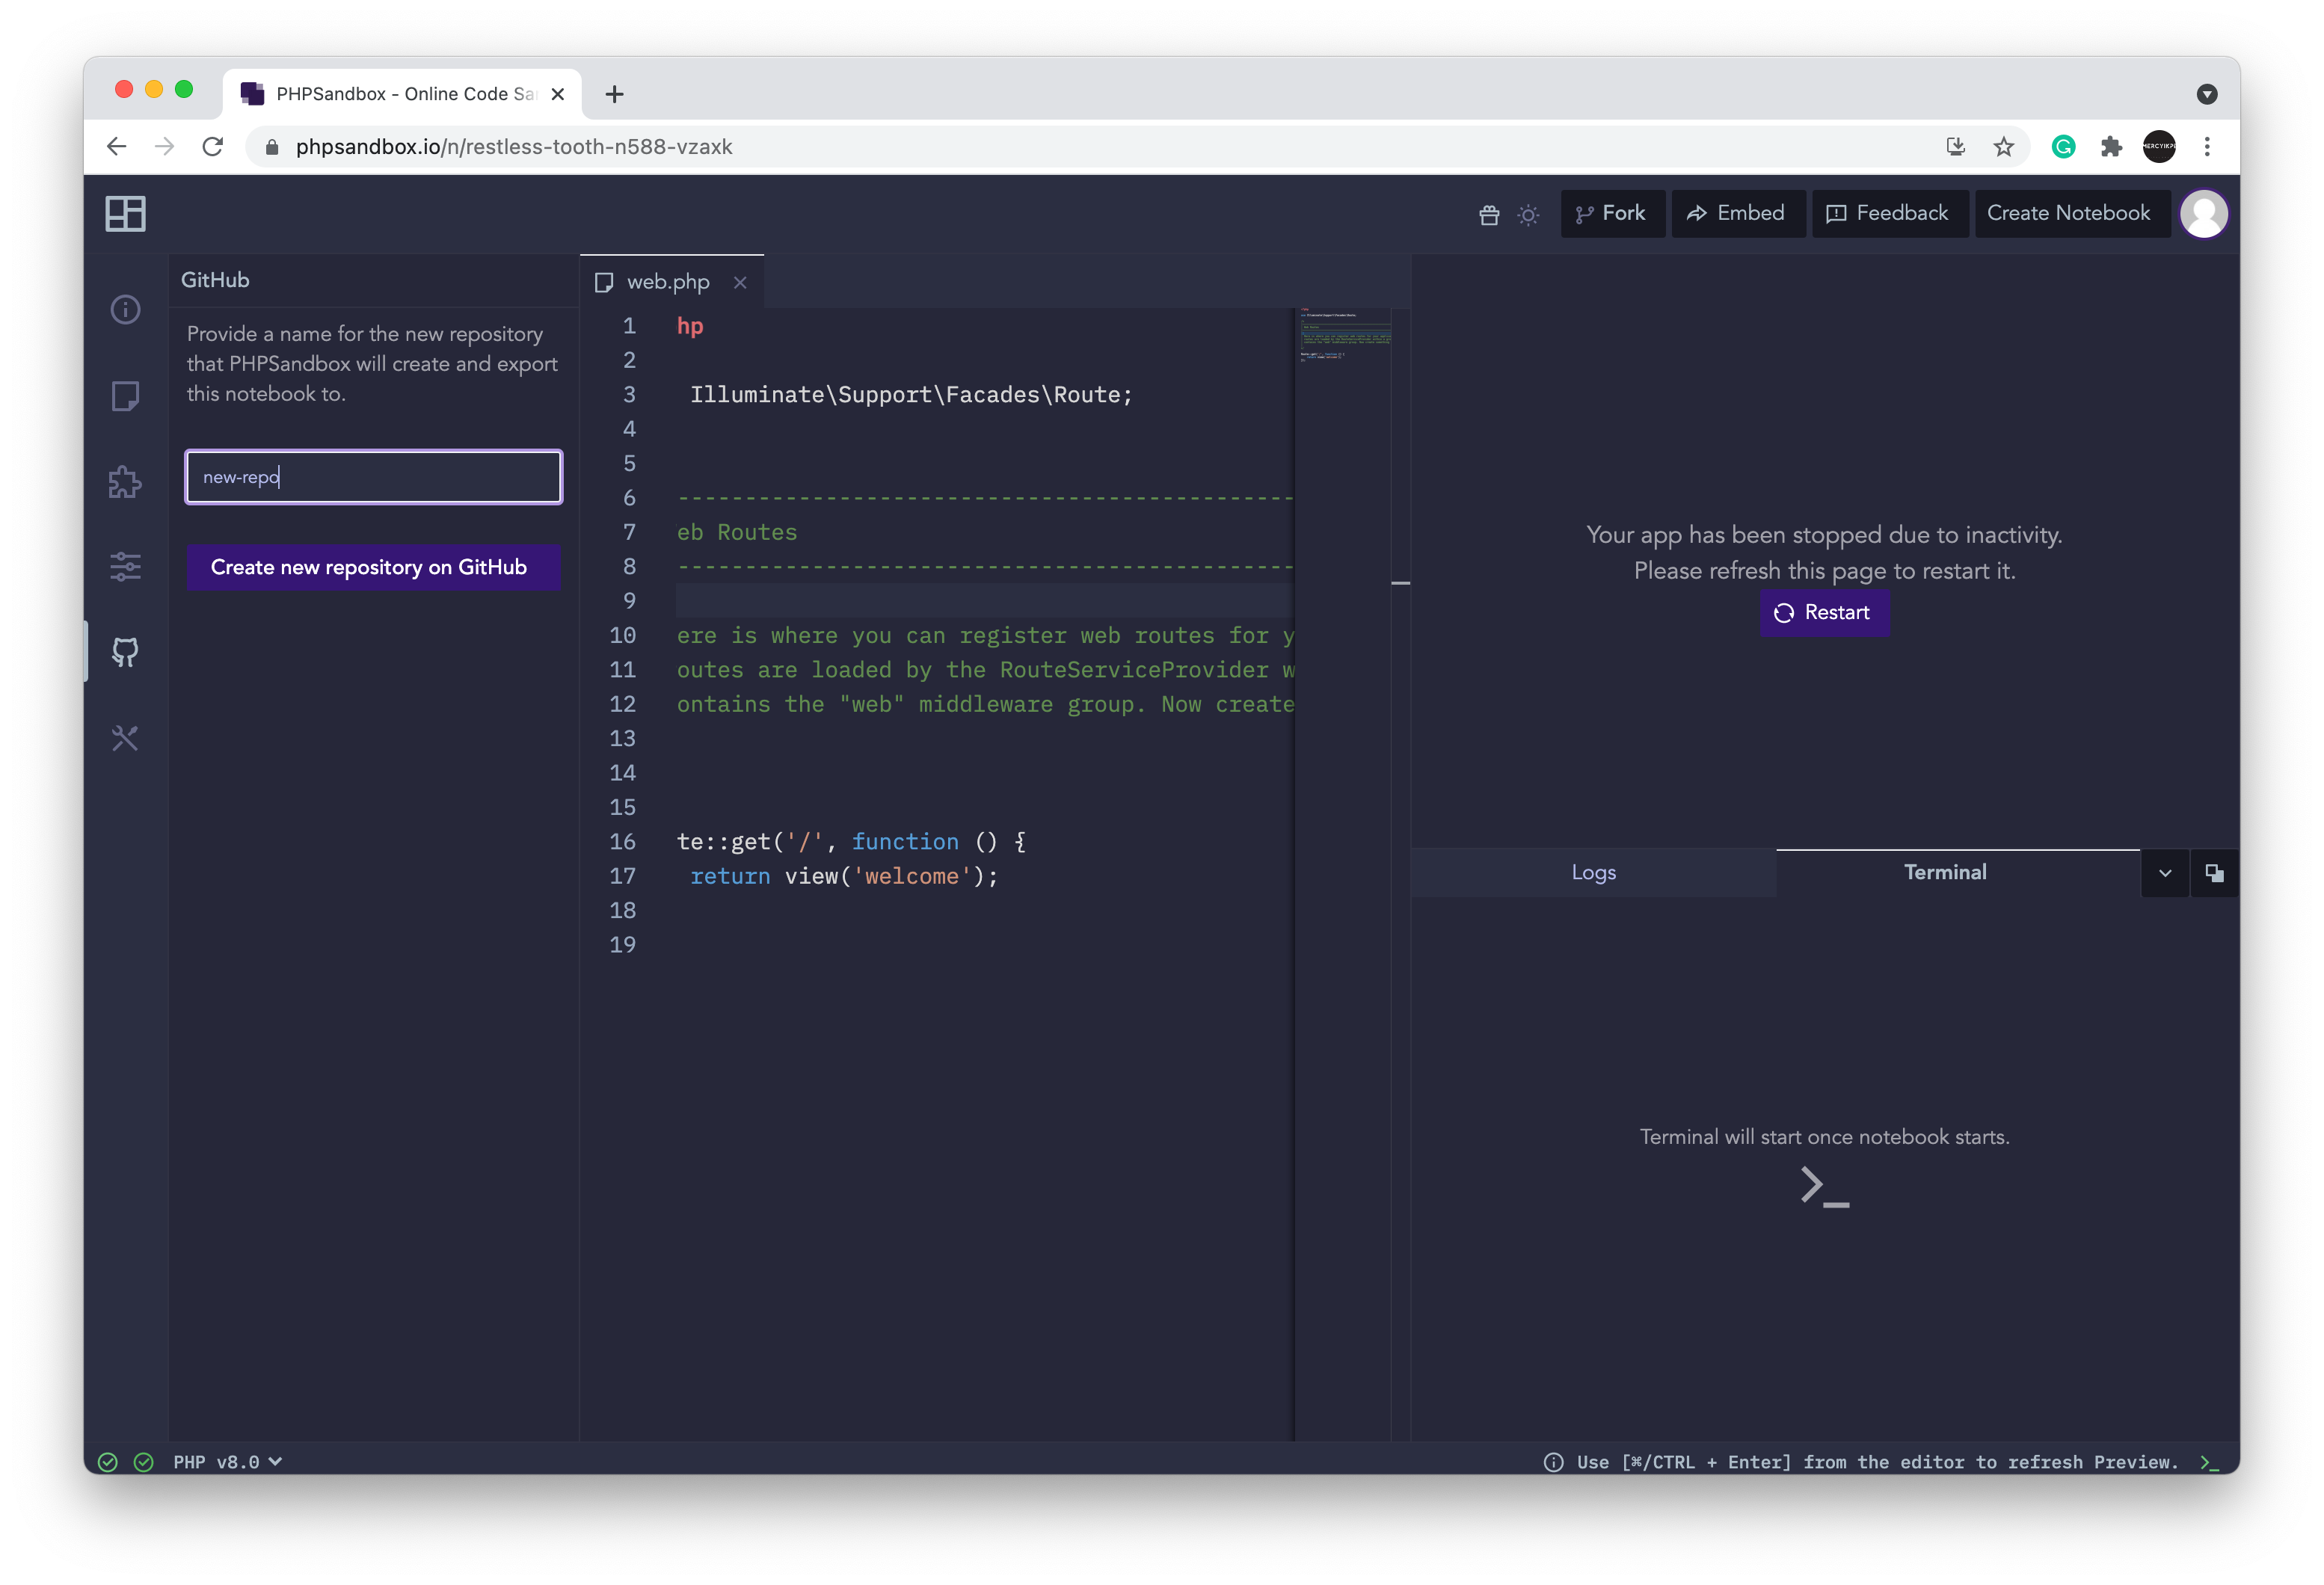Open the browser profile menu chevron
The image size is (2324, 1585).
click(2206, 93)
